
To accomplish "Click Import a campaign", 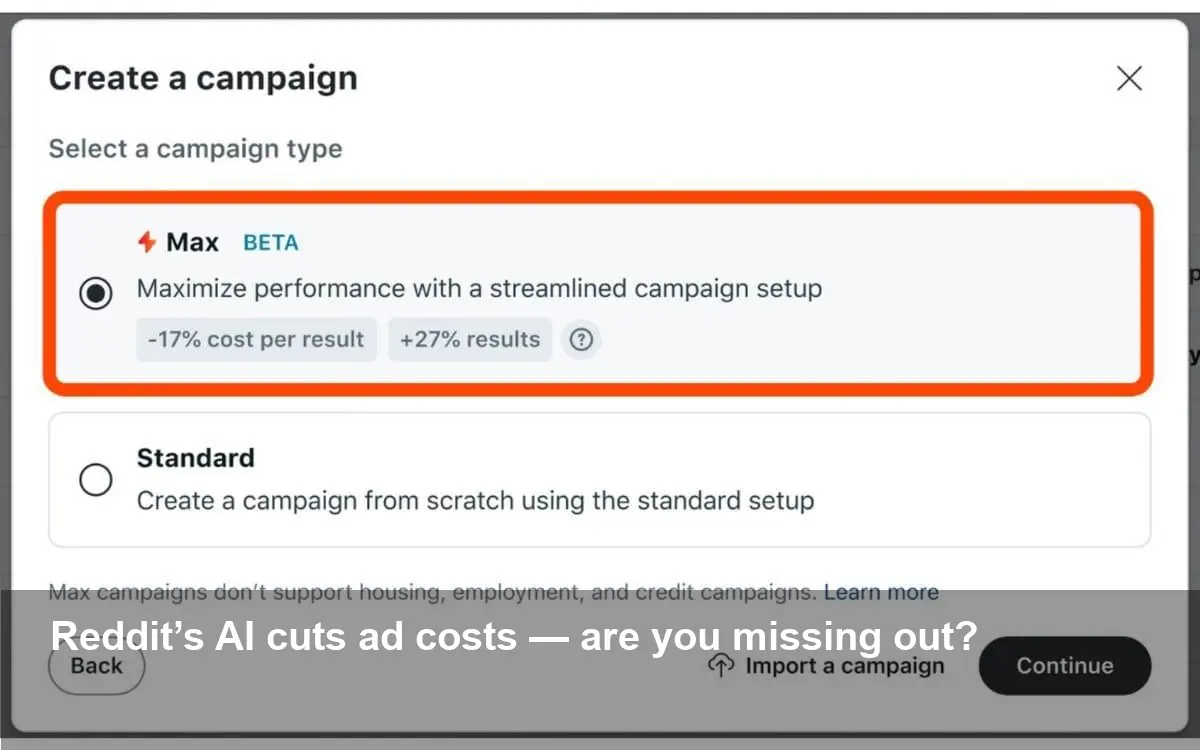I will click(845, 665).
